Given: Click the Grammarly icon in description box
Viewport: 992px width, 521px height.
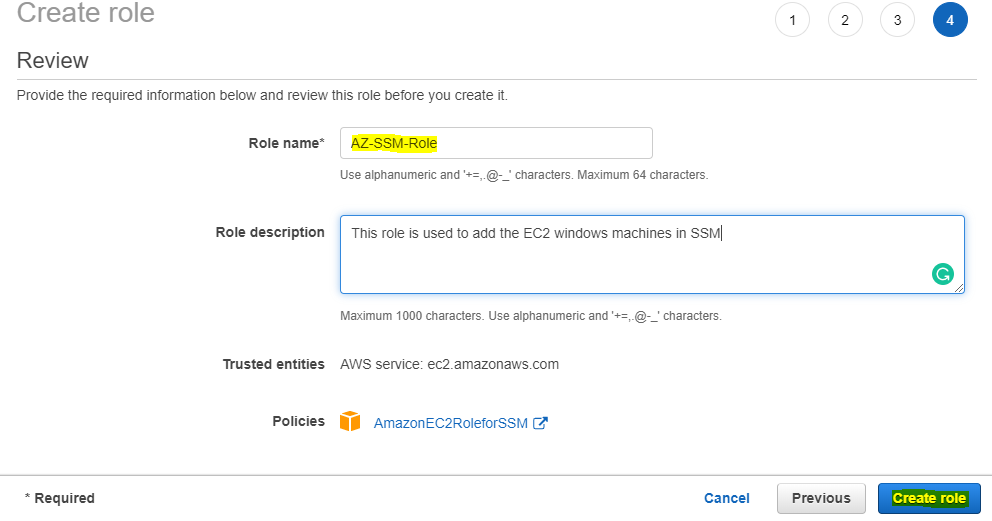Looking at the screenshot, I should (x=943, y=274).
